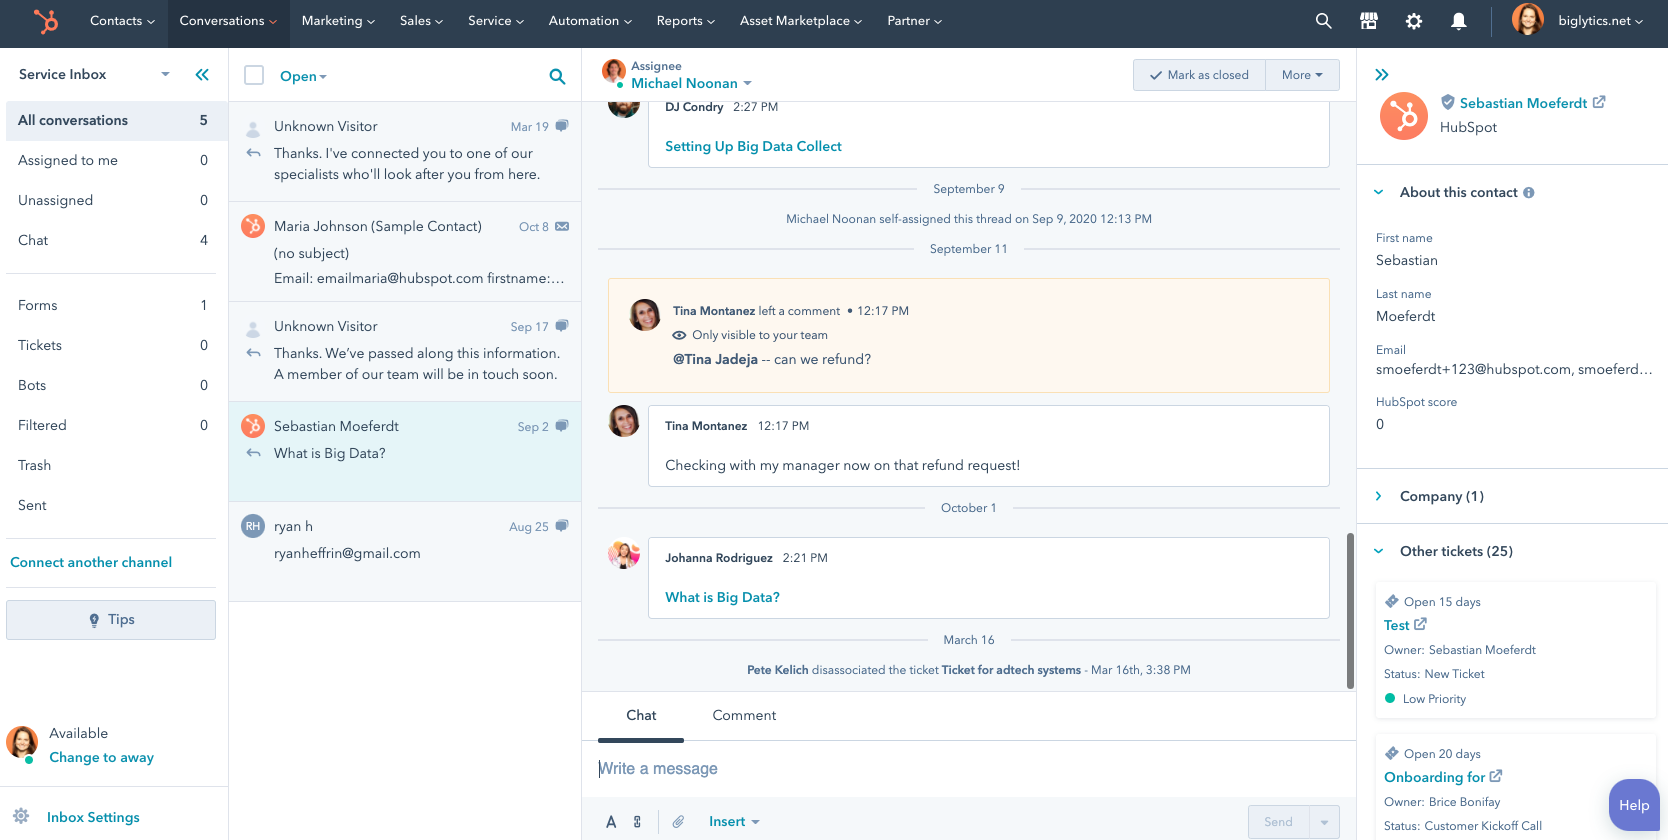Expand the Company (1) section

point(1379,496)
